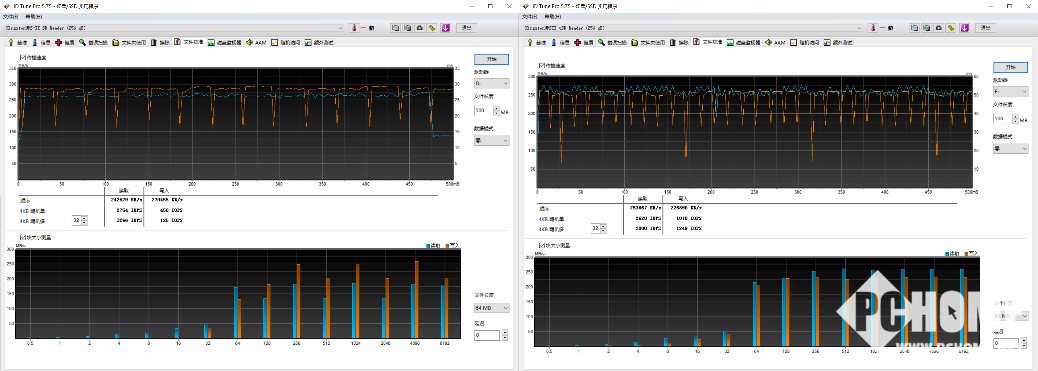Toggle transfer speed checkbox in left window

(x=23, y=58)
